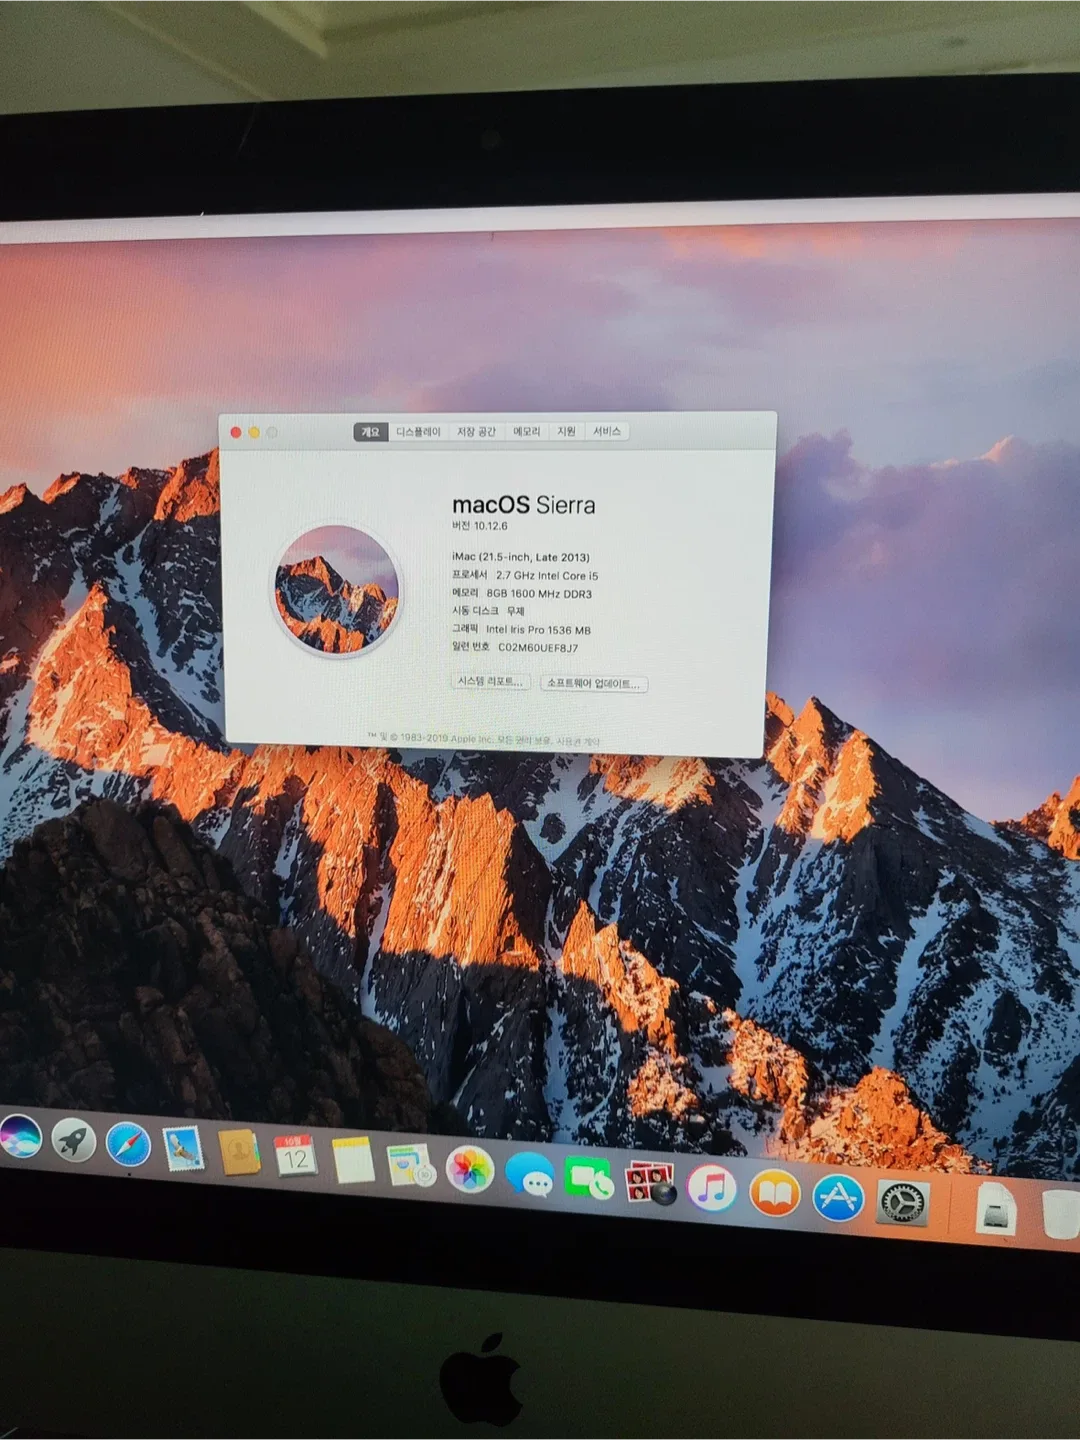
Task: Click the macOS Sierra title text
Action: [523, 505]
